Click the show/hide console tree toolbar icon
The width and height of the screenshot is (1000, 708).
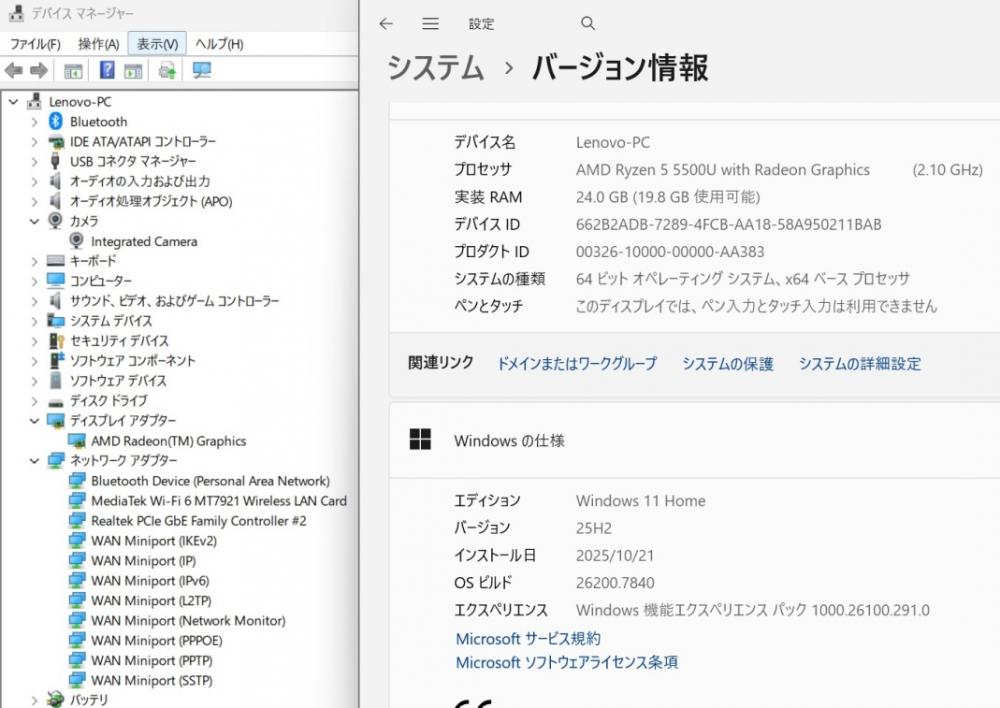click(73, 70)
